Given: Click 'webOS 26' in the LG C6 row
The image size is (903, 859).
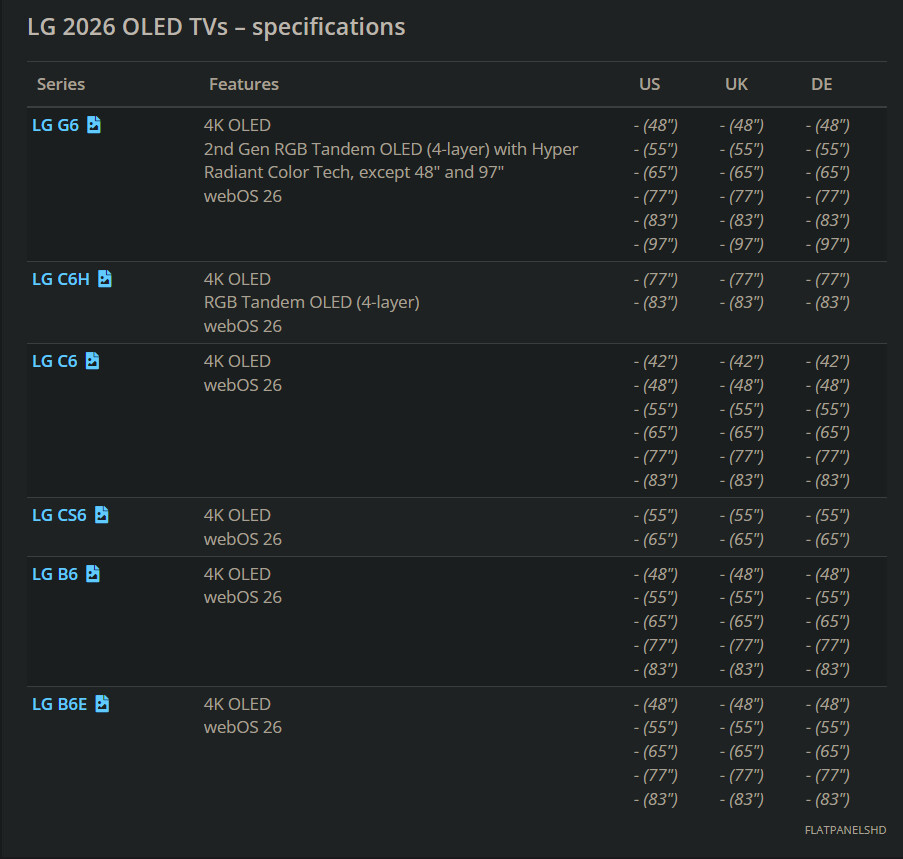Looking at the screenshot, I should click(x=243, y=385).
